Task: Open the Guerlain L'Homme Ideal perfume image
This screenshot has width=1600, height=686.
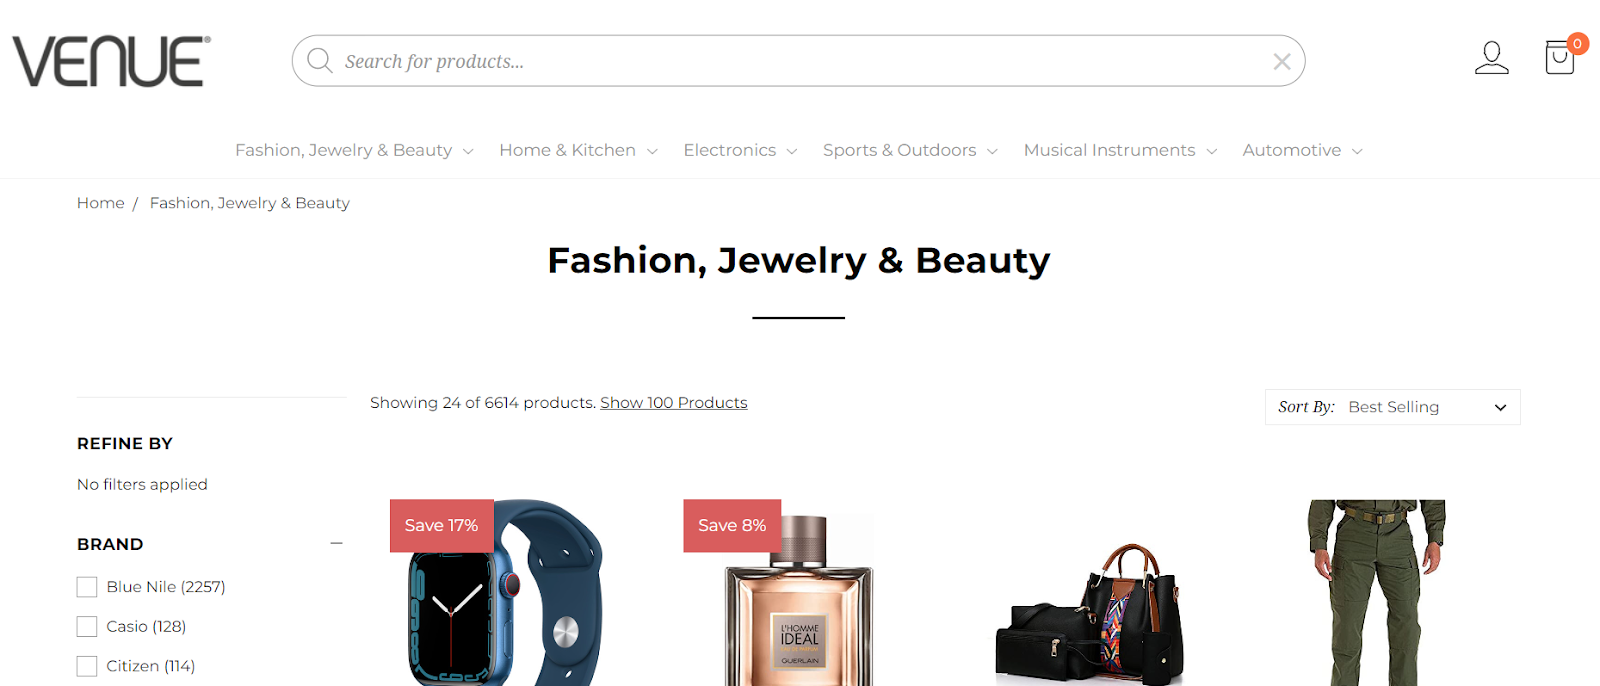Action: pyautogui.click(x=799, y=599)
